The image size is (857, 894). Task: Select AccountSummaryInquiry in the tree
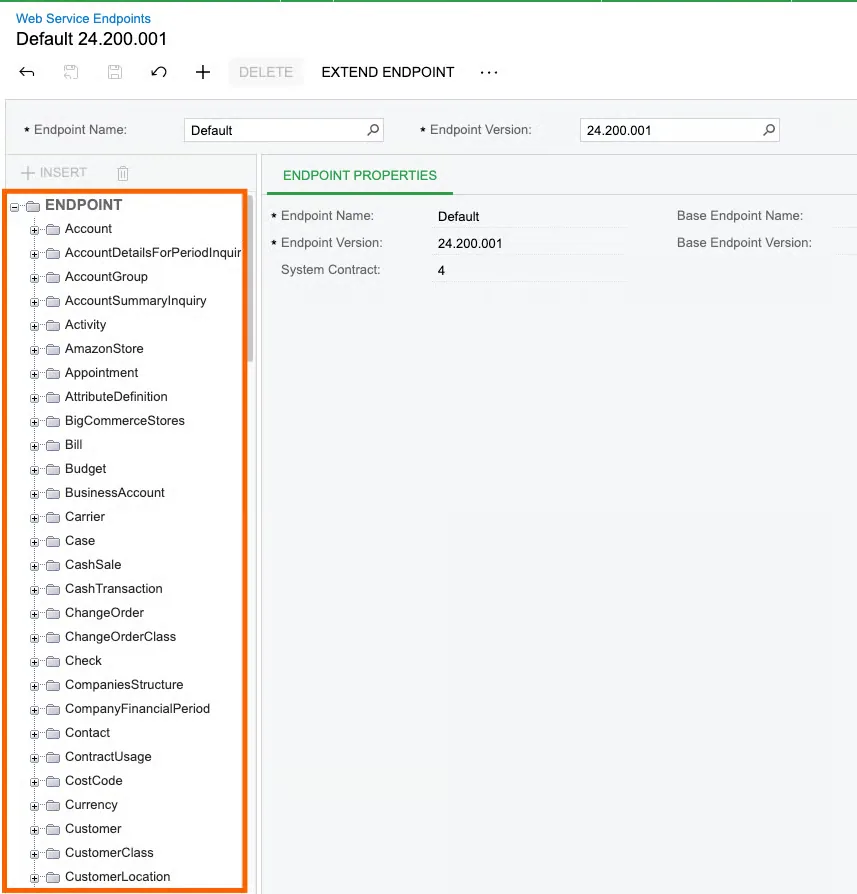click(136, 300)
